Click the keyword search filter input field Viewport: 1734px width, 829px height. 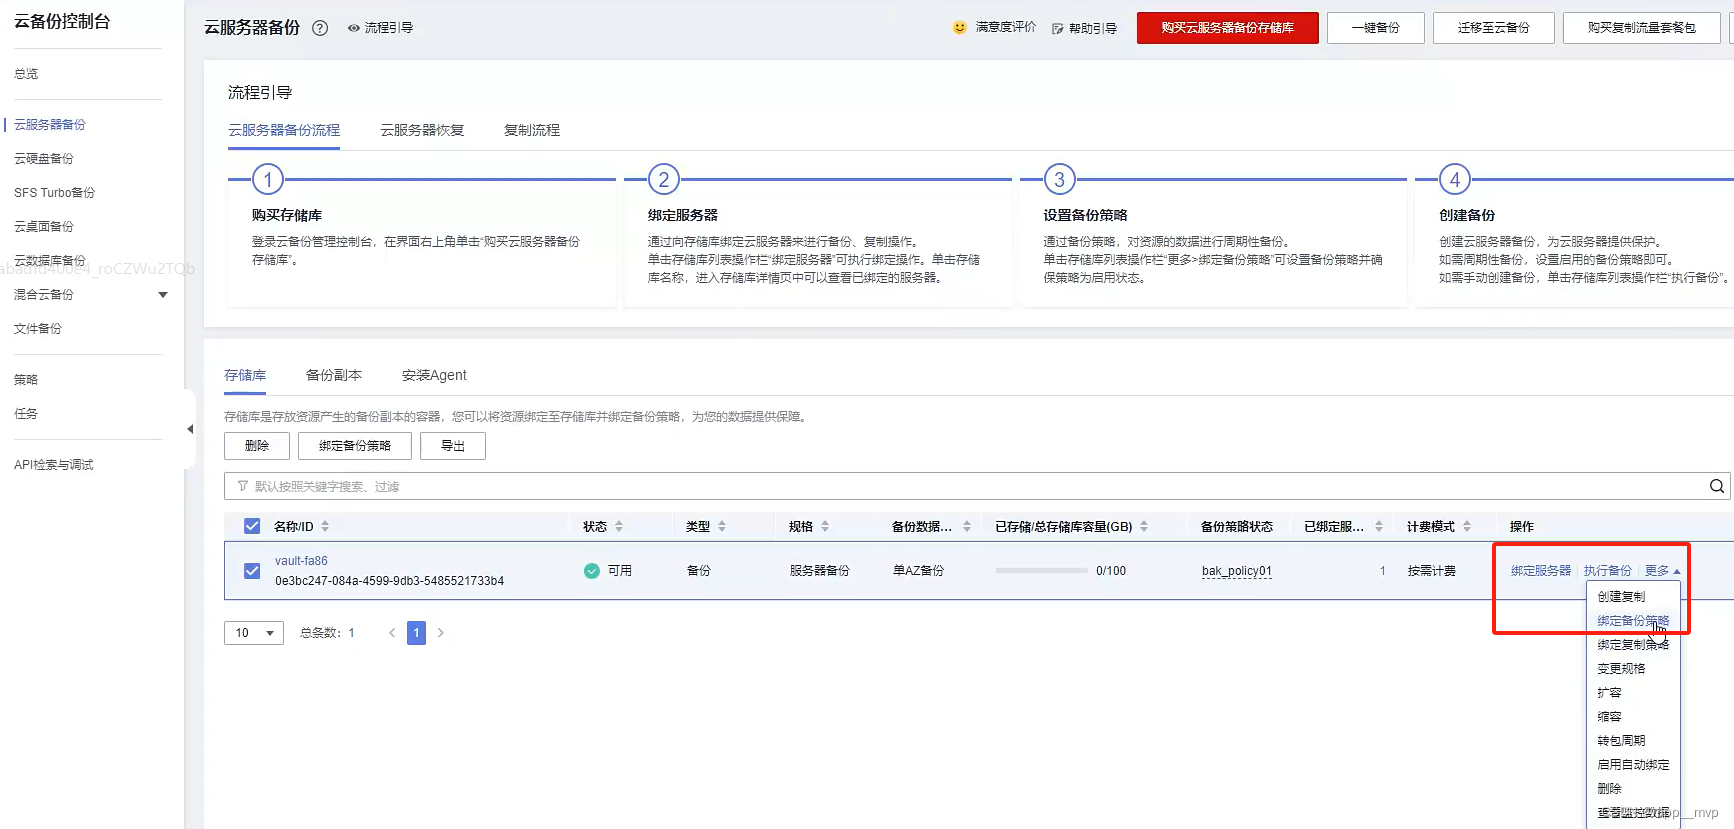click(977, 486)
